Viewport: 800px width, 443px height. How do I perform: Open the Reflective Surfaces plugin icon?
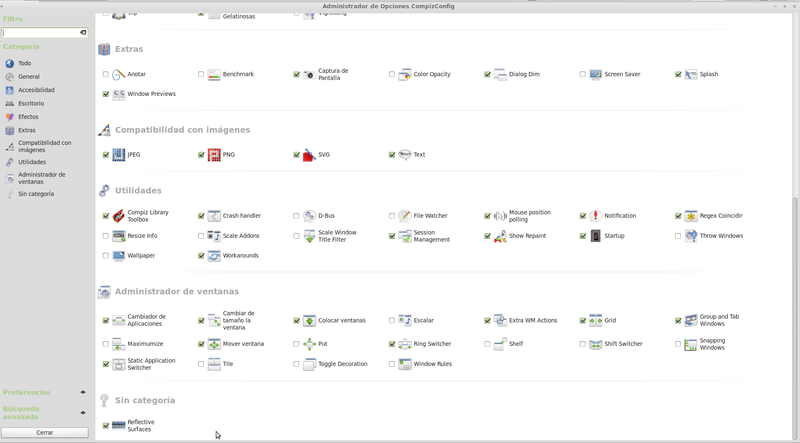tap(119, 426)
